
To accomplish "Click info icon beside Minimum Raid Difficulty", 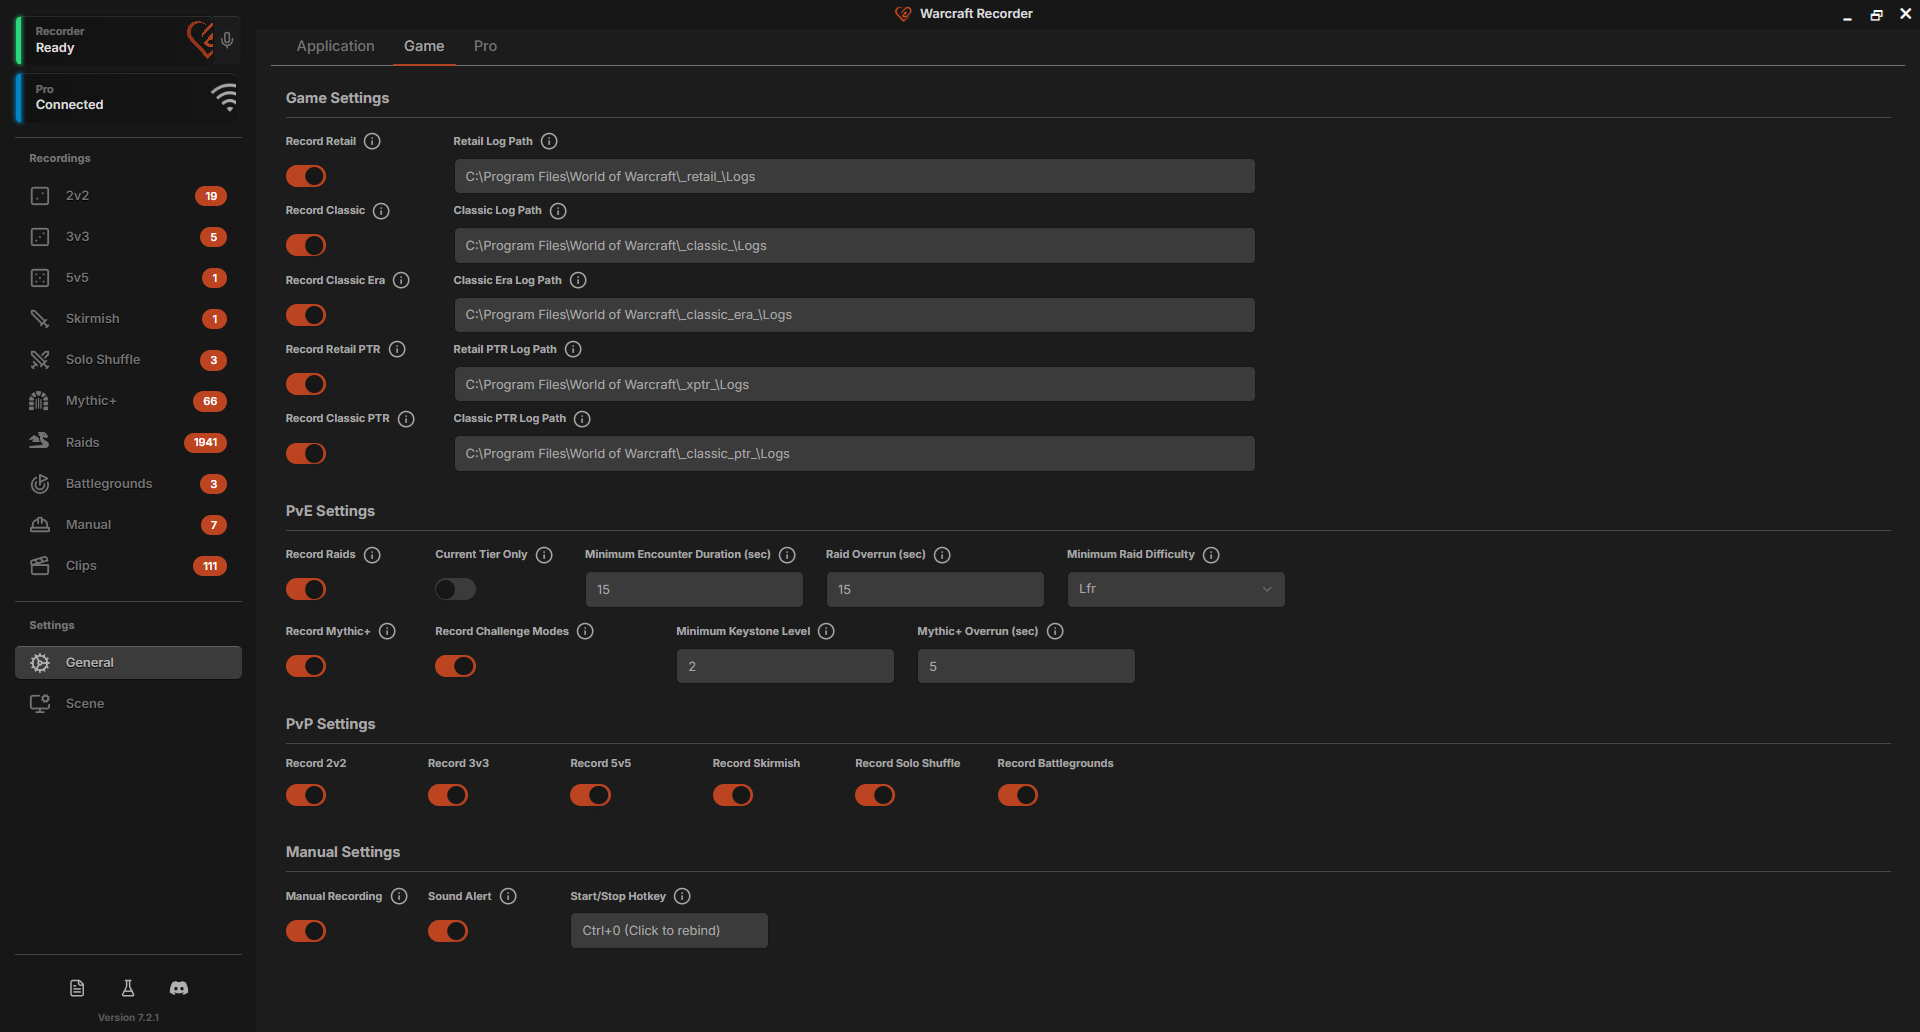I will coord(1211,555).
